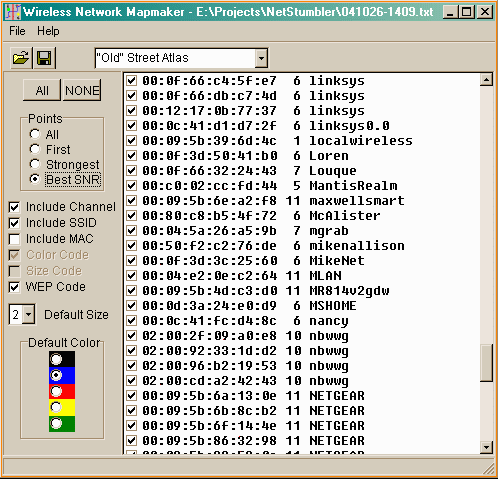Click the Default Size value field
This screenshot has width=498, height=479.
click(x=16, y=314)
